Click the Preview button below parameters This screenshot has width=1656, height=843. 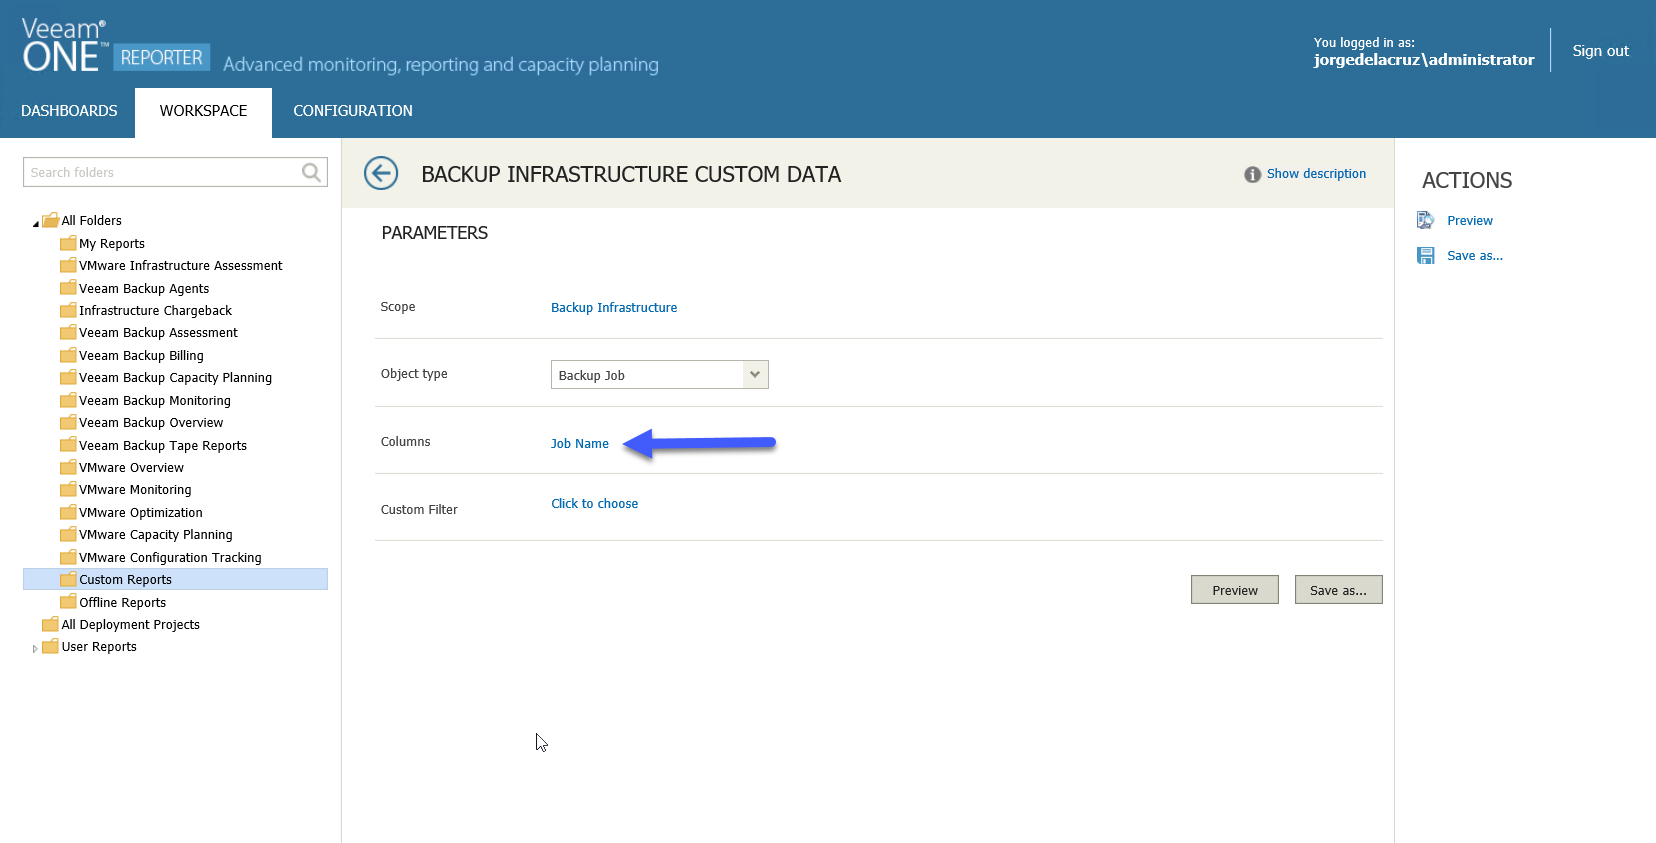[1235, 590]
